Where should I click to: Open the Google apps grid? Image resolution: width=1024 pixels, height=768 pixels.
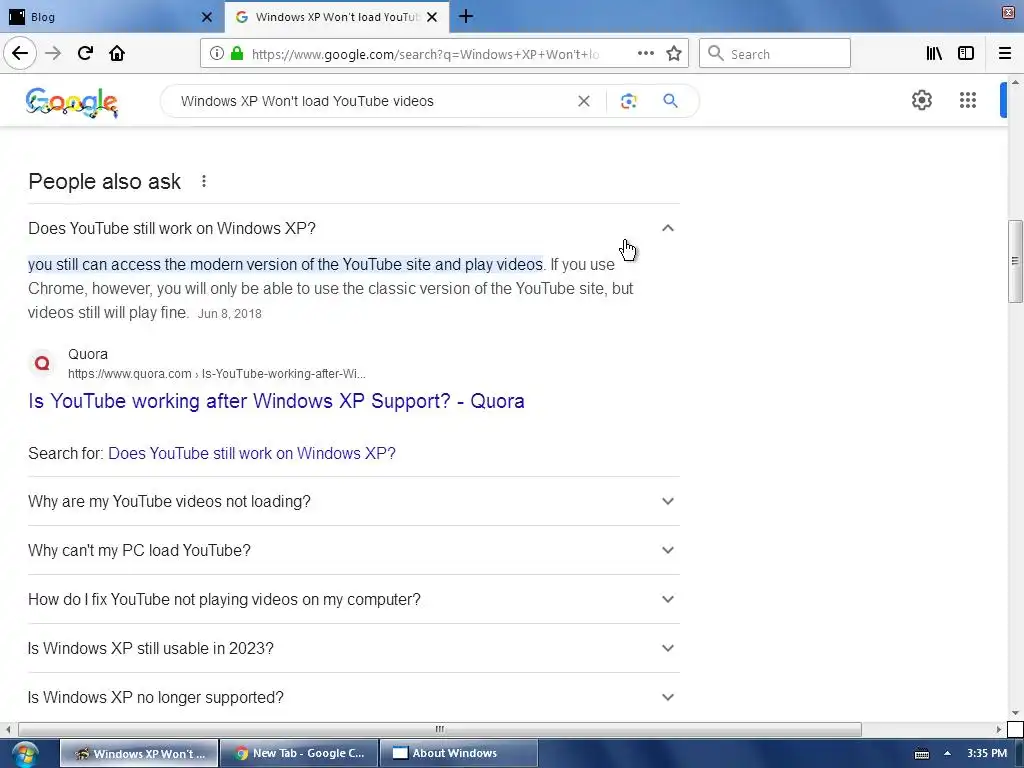(968, 100)
